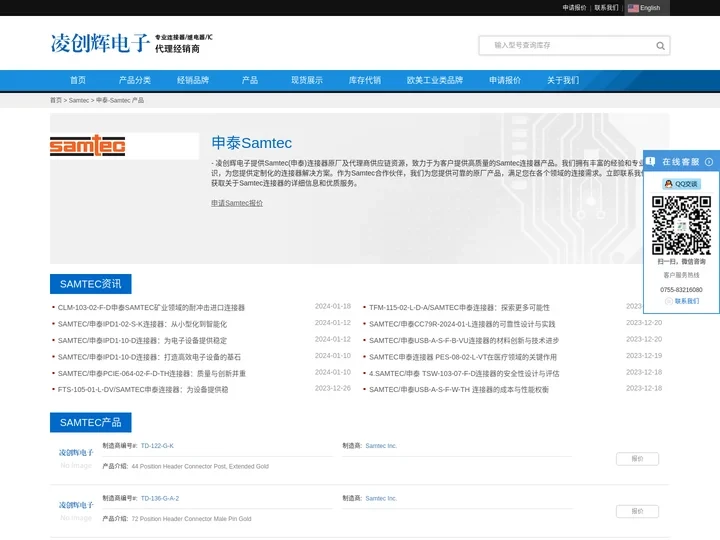Open news TFM-115-02-L-D-A/SAMTEC申泰连接器
The width and height of the screenshot is (720, 540).
click(x=459, y=308)
